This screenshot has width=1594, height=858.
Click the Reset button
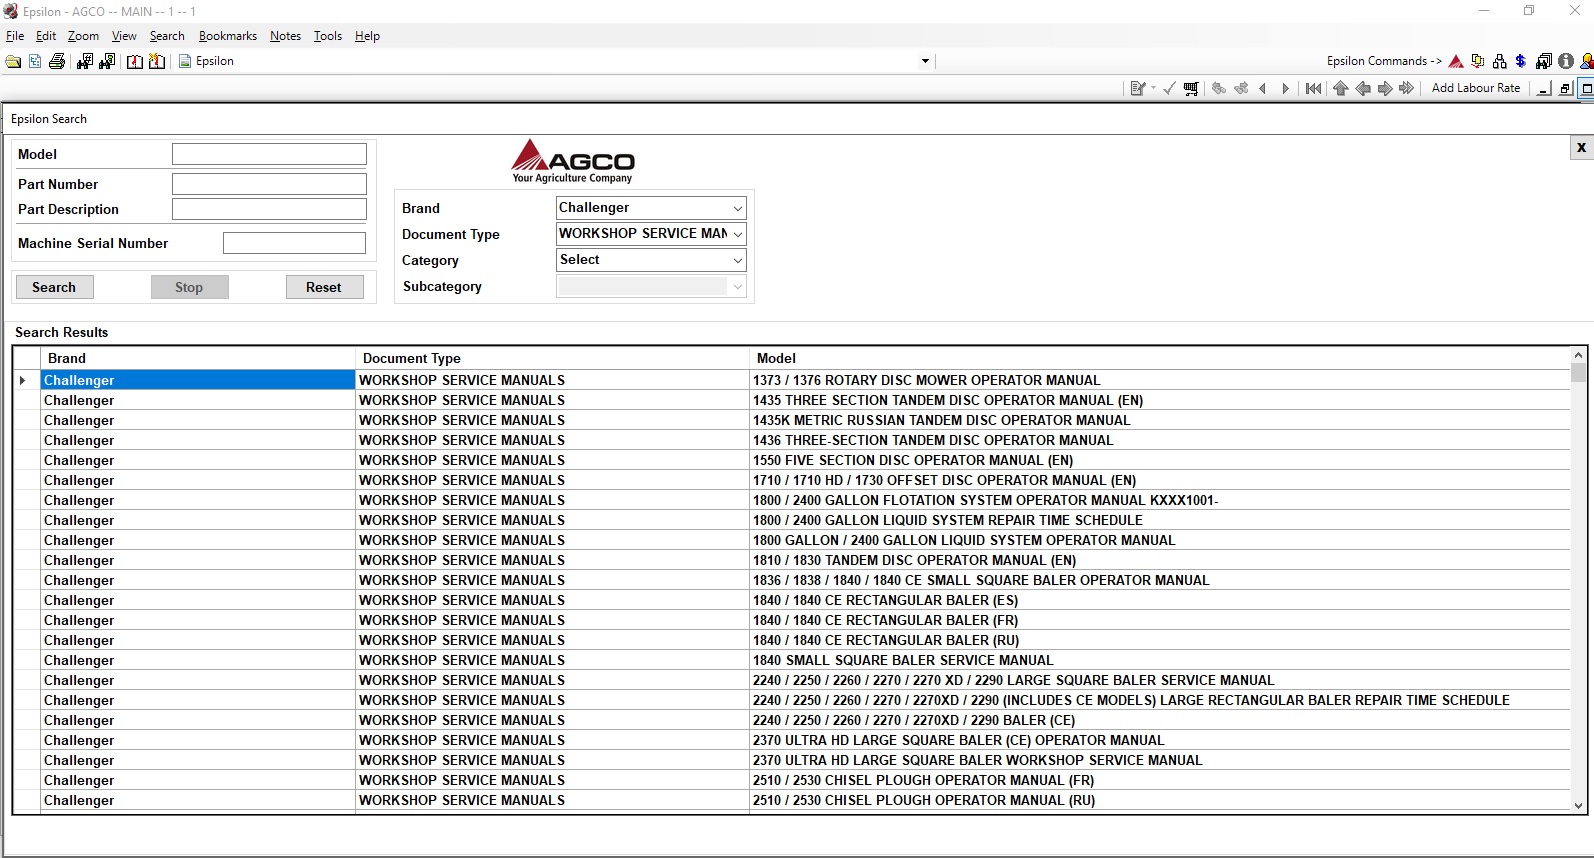click(x=324, y=287)
